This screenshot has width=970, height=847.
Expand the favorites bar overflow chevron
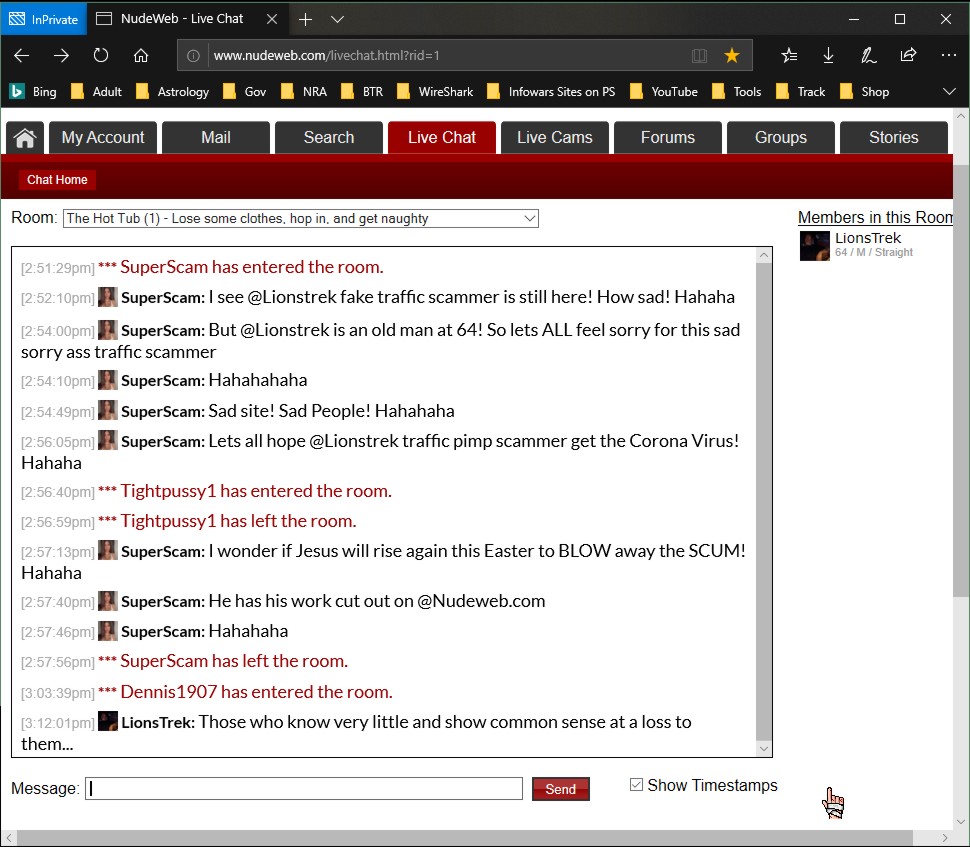click(948, 91)
